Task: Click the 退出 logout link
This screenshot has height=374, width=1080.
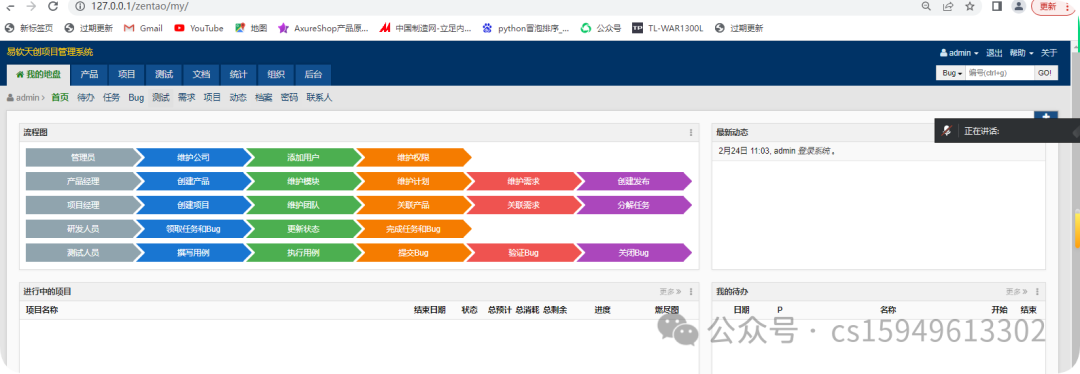Action: (x=994, y=53)
